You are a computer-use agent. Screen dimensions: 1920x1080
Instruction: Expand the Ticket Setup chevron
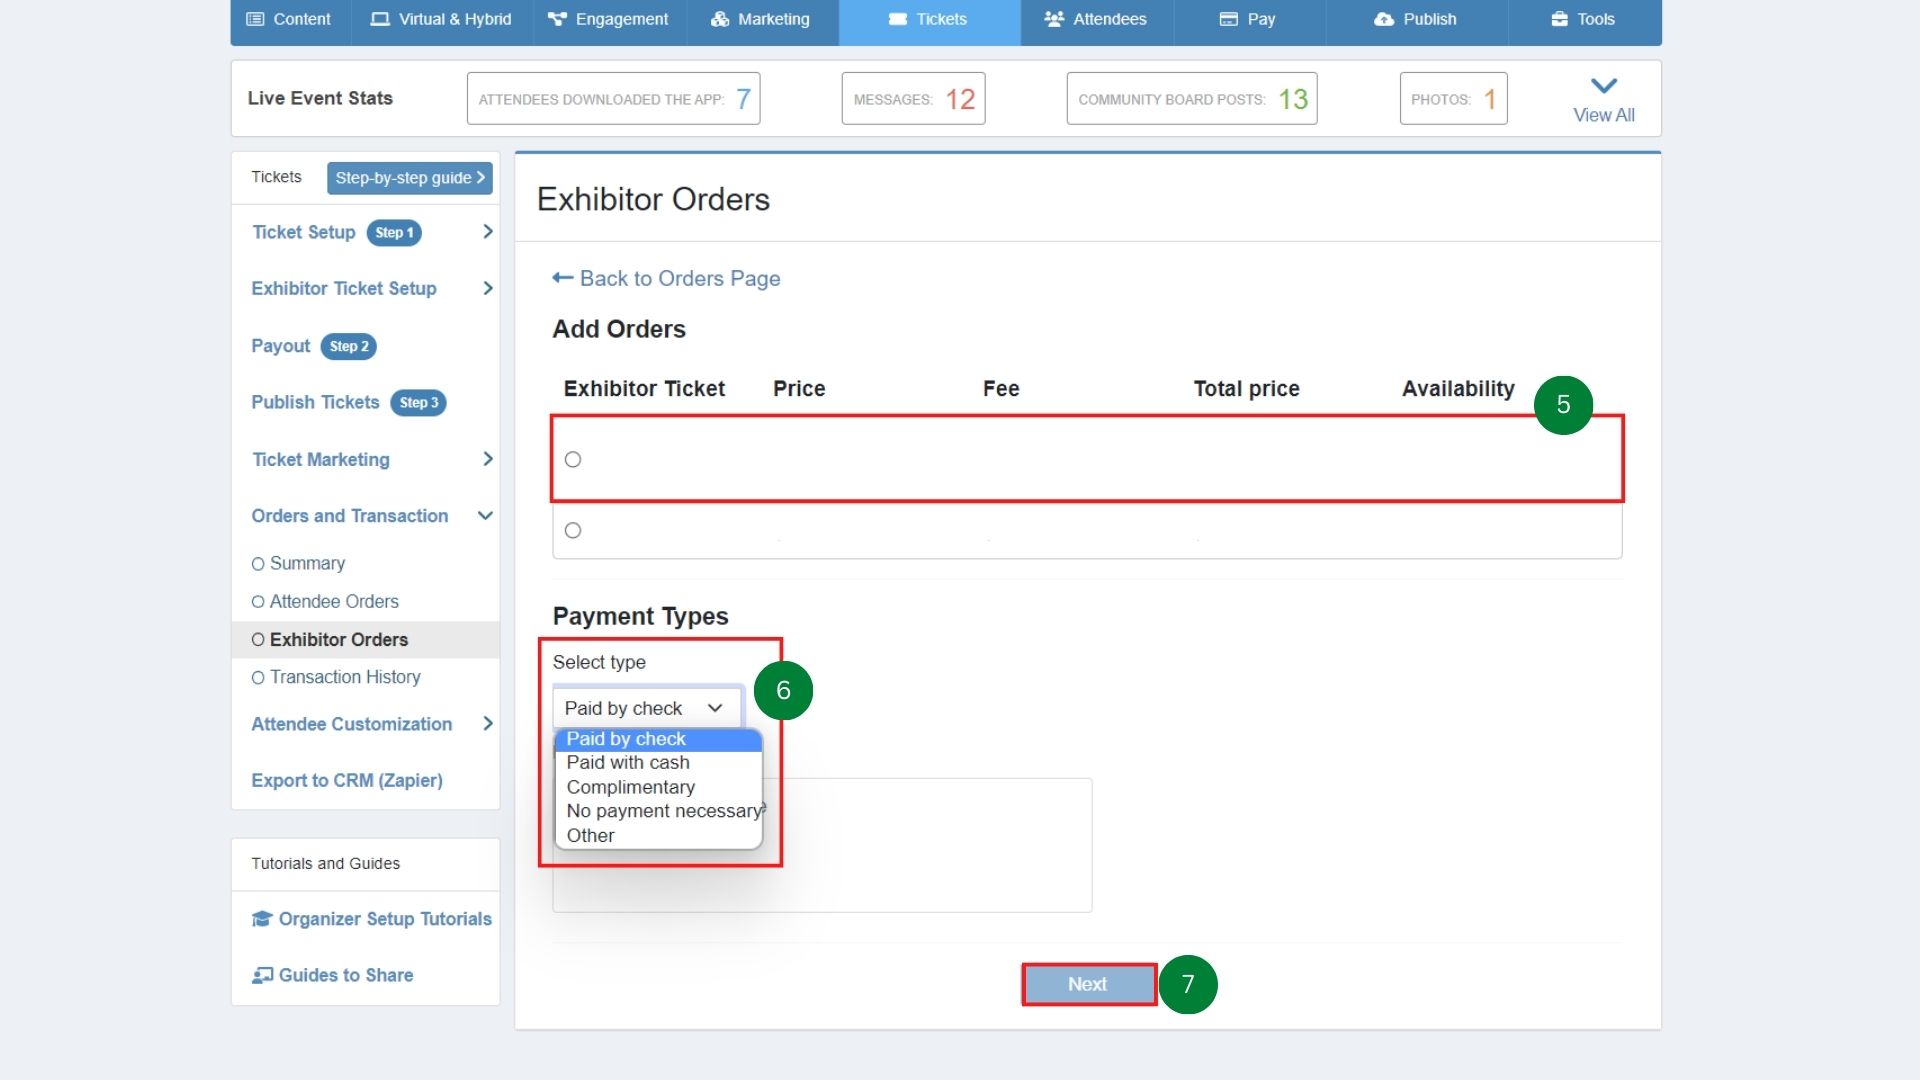pos(488,232)
